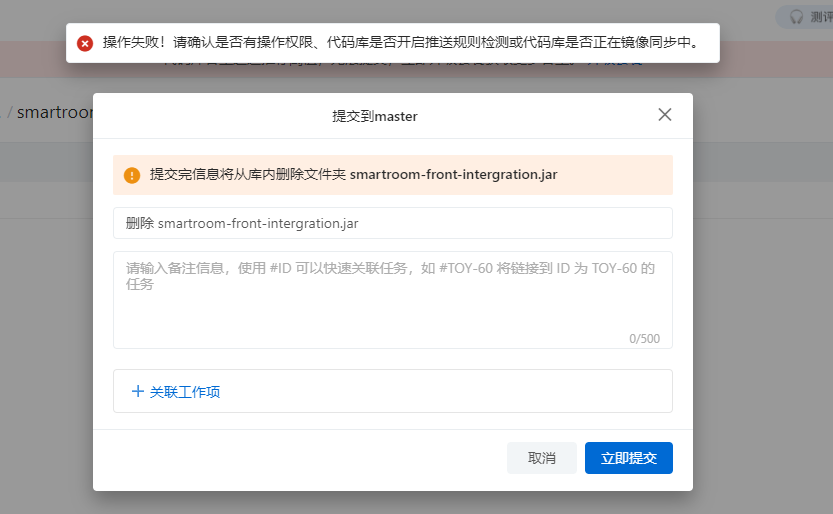Screen dimensions: 833x514
Task: Click the 立即提交 submit button
Action: pos(628,458)
